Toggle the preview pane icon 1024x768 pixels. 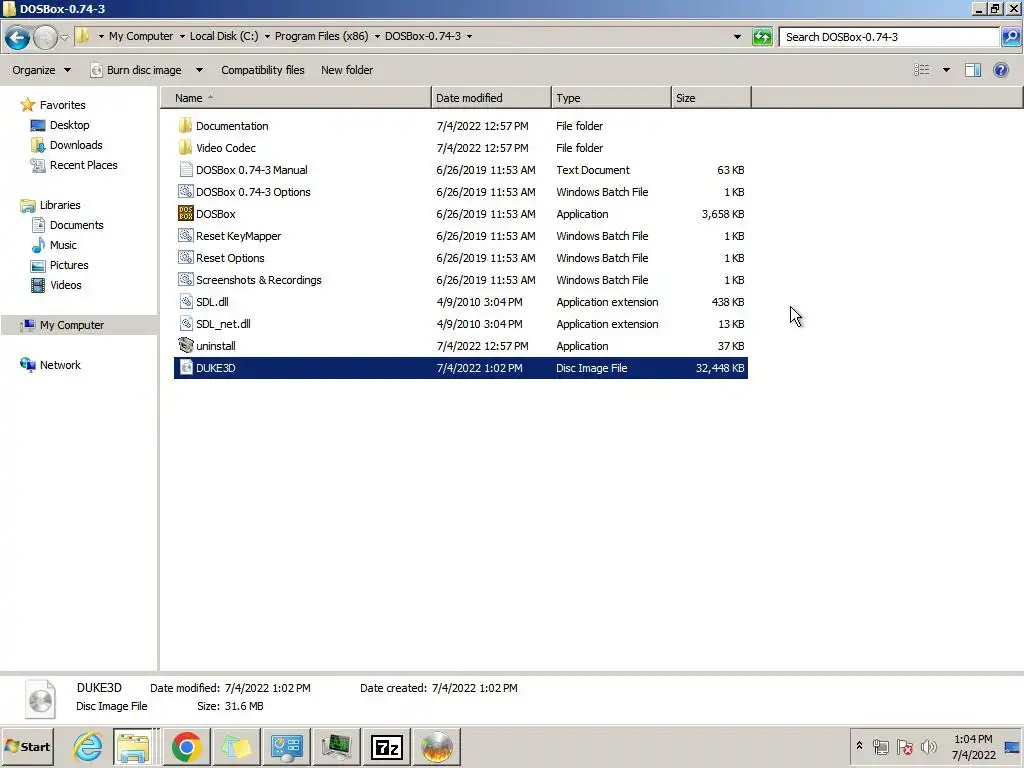[x=973, y=70]
